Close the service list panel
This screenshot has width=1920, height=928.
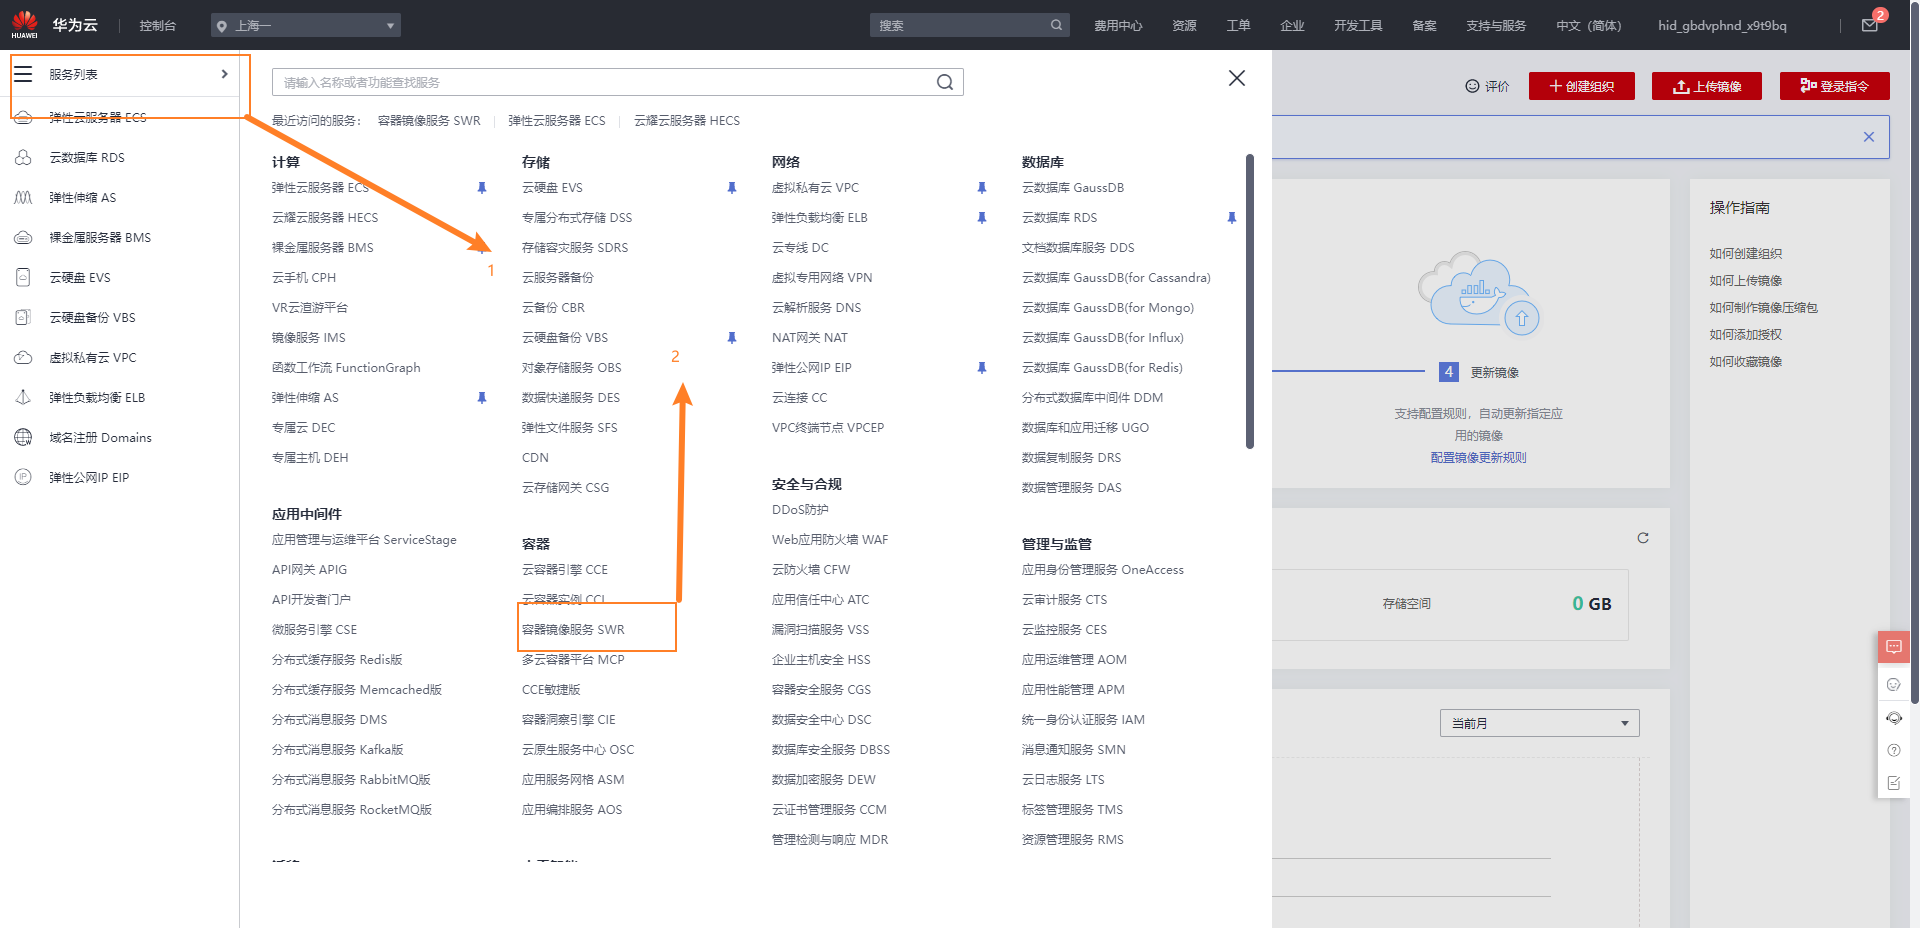1237,78
